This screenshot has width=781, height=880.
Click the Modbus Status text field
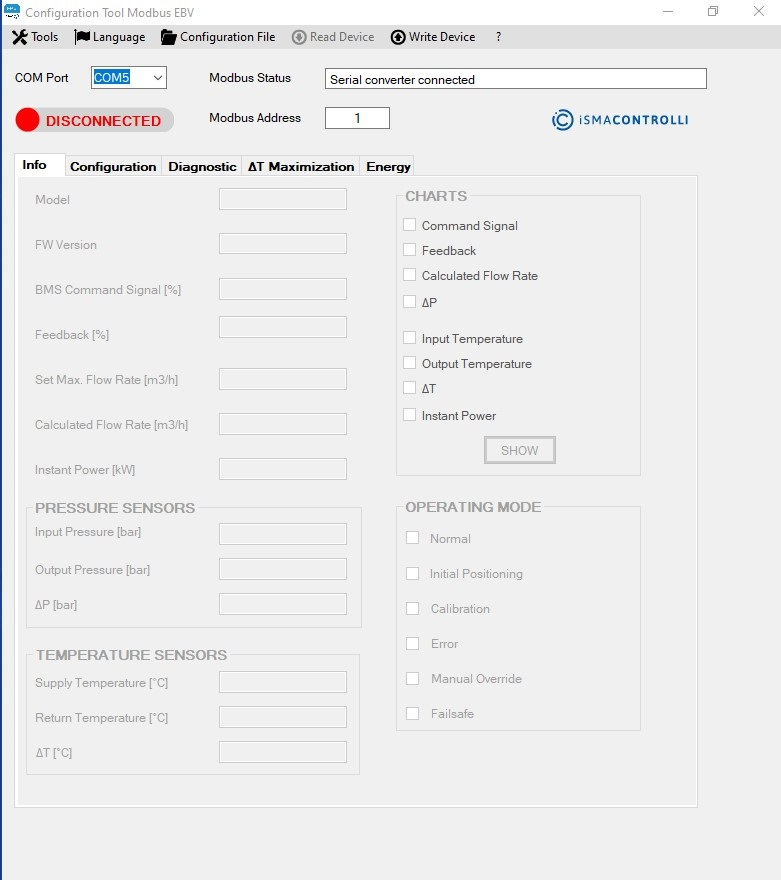pyautogui.click(x=515, y=79)
